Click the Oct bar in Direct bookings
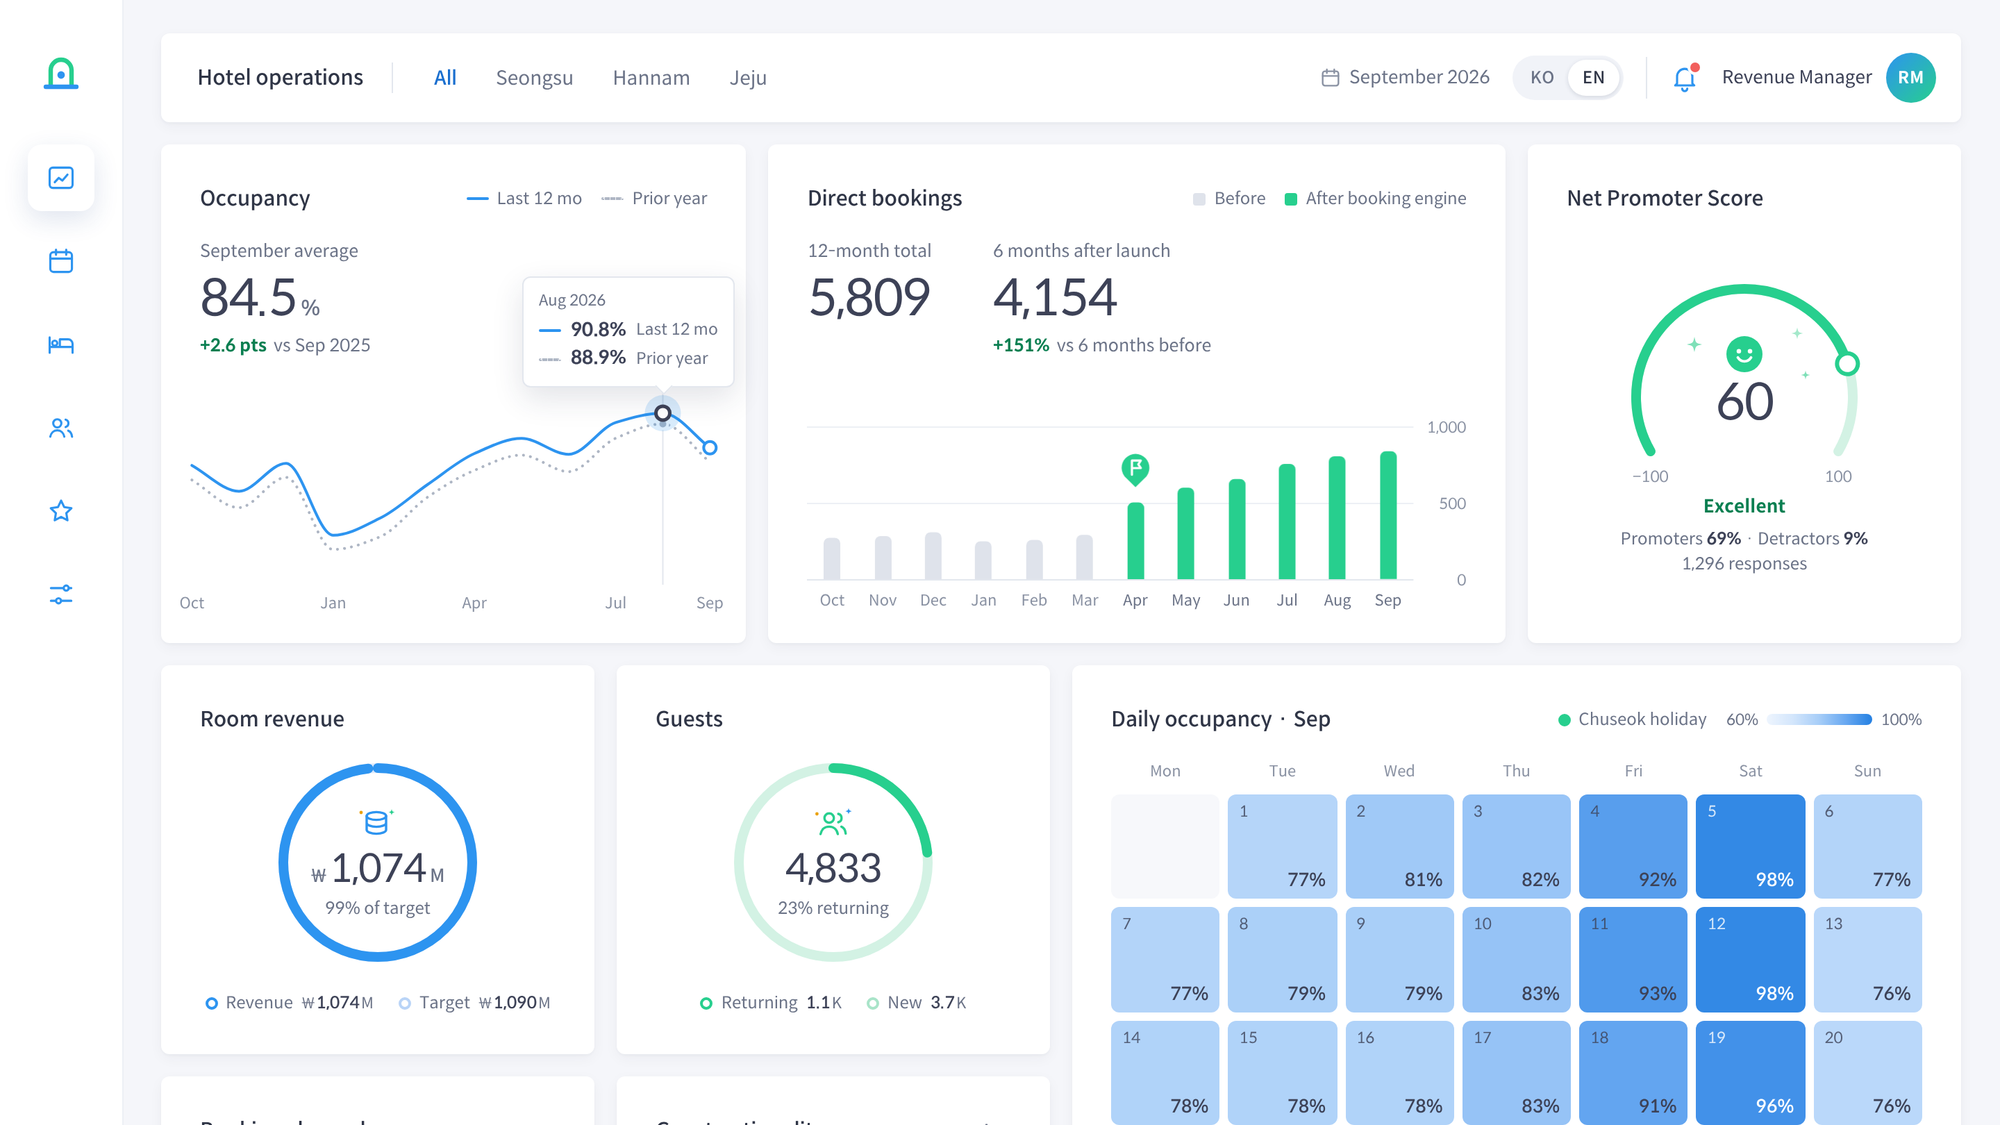The height and width of the screenshot is (1125, 2000). tap(832, 558)
